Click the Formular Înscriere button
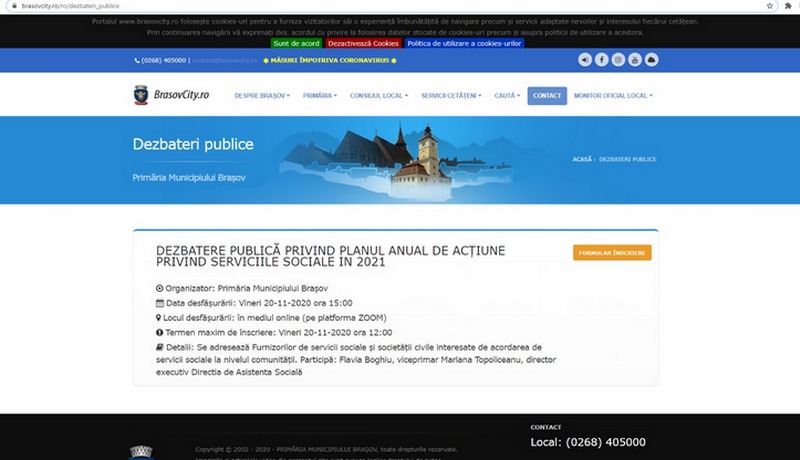 click(x=612, y=252)
